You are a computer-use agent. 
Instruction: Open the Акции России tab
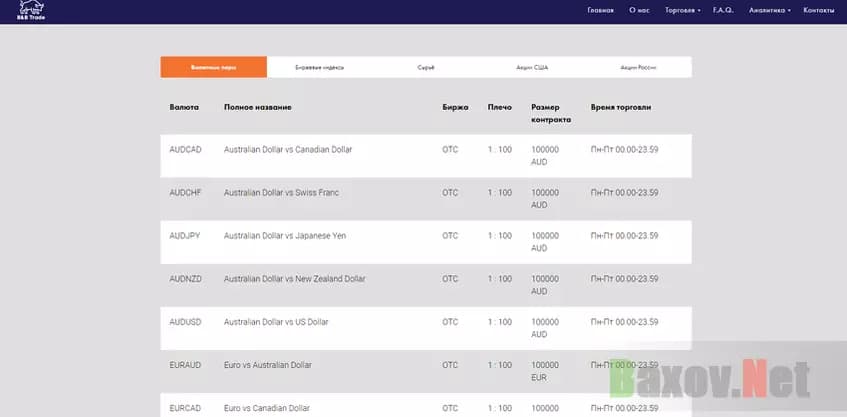[x=638, y=67]
